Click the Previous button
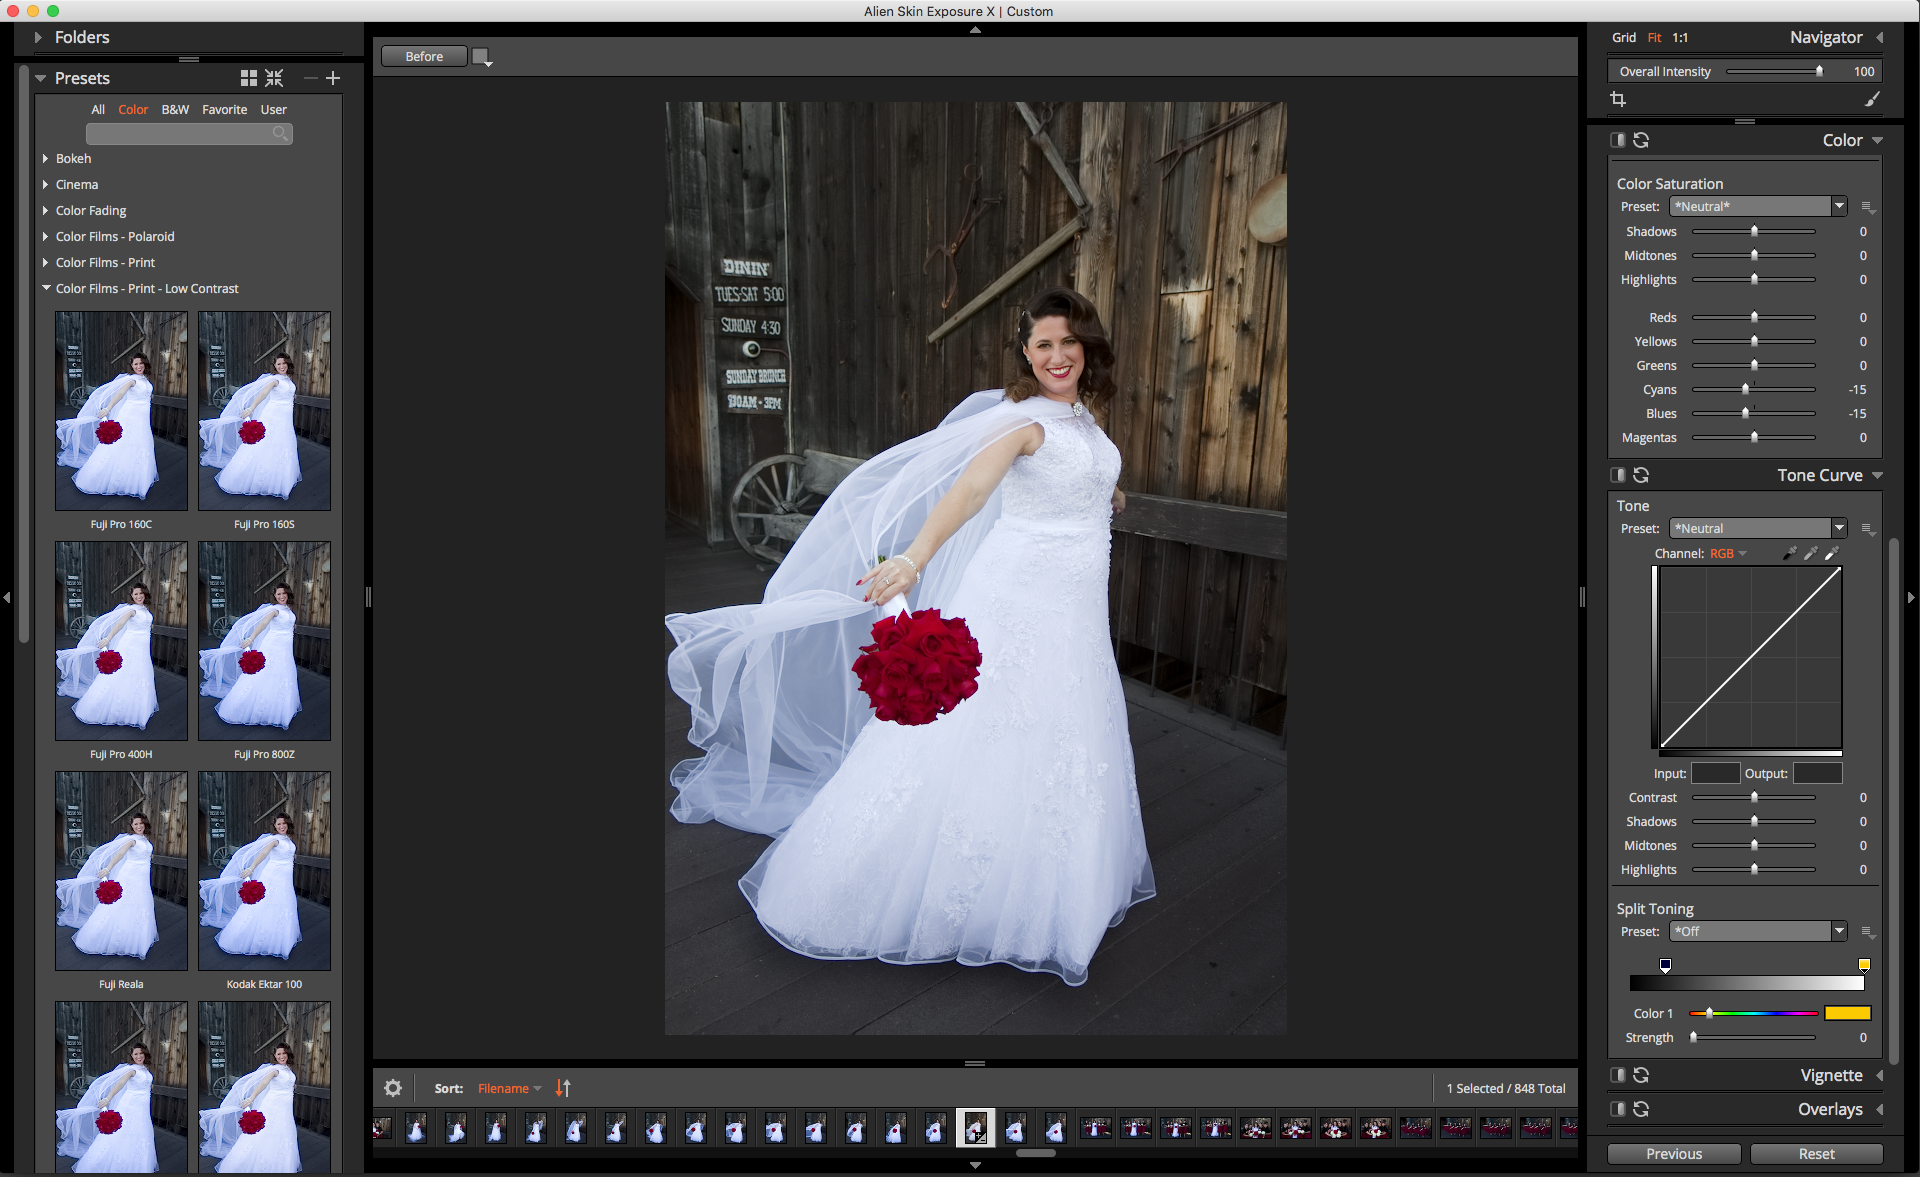 pyautogui.click(x=1673, y=1153)
